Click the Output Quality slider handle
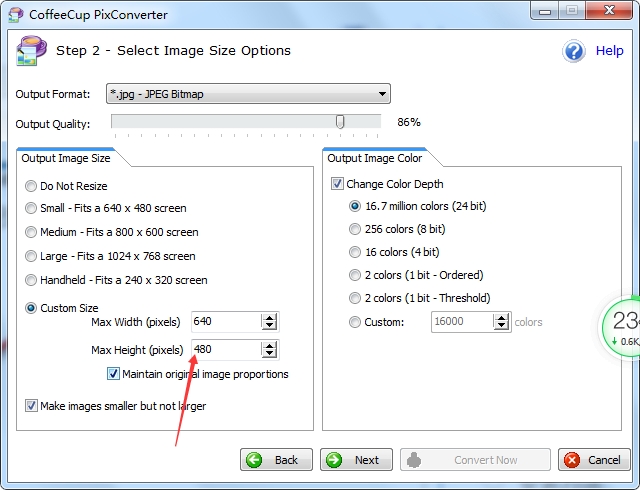This screenshot has height=490, width=640. pos(340,122)
